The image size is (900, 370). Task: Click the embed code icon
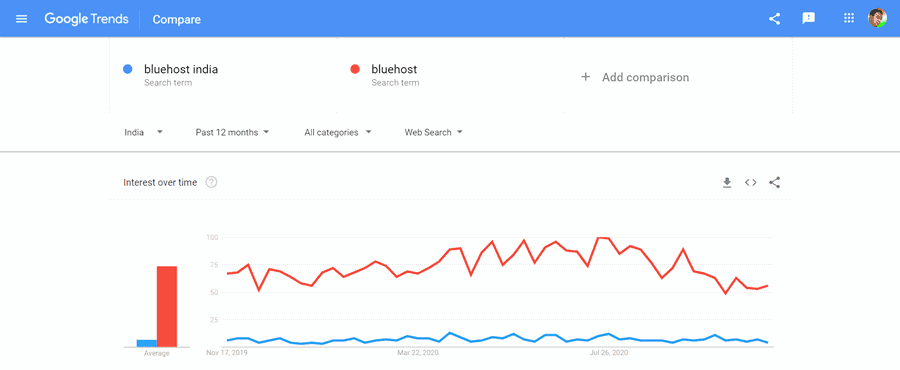click(x=750, y=183)
